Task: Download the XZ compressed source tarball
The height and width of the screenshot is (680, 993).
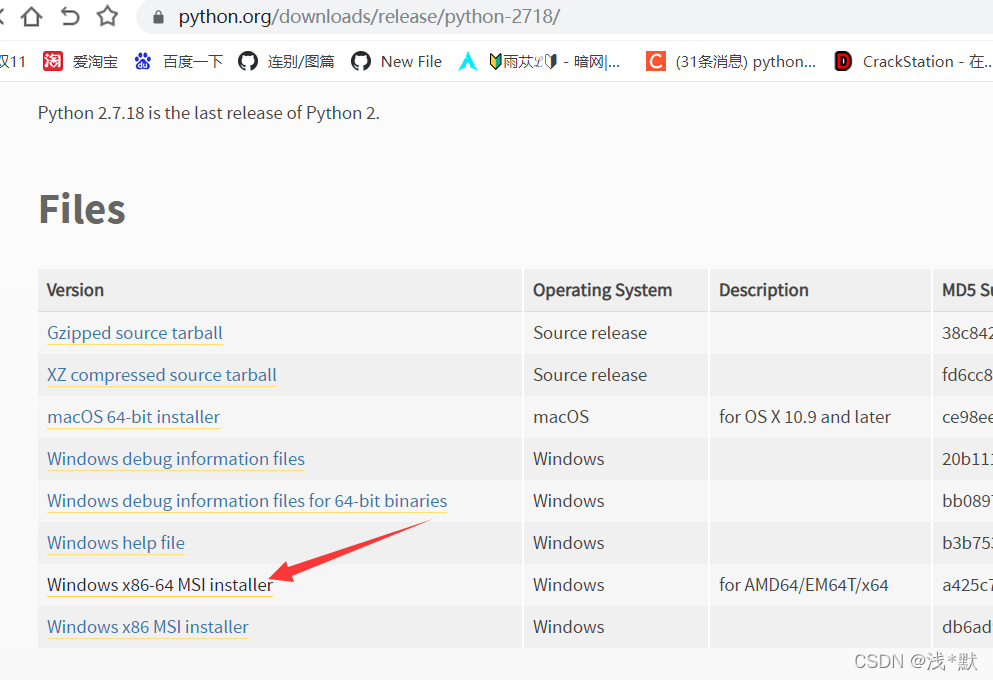Action: [162, 375]
